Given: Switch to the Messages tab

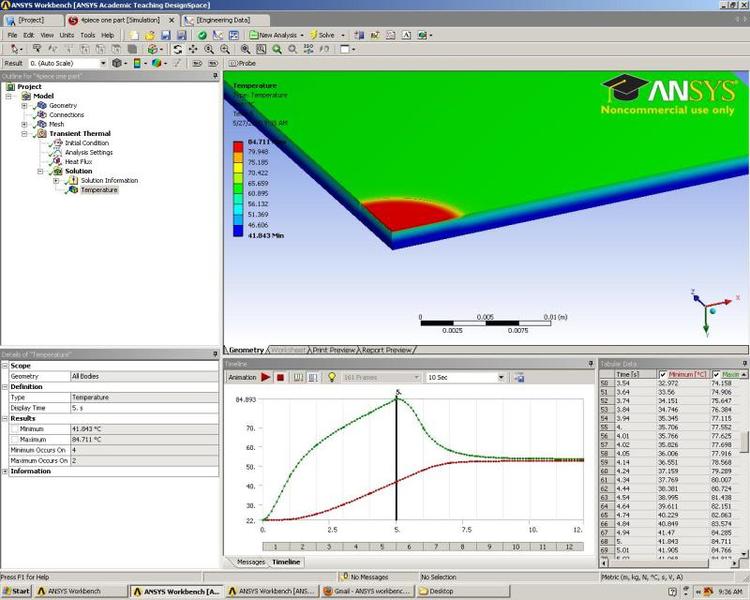Looking at the screenshot, I should tap(251, 562).
